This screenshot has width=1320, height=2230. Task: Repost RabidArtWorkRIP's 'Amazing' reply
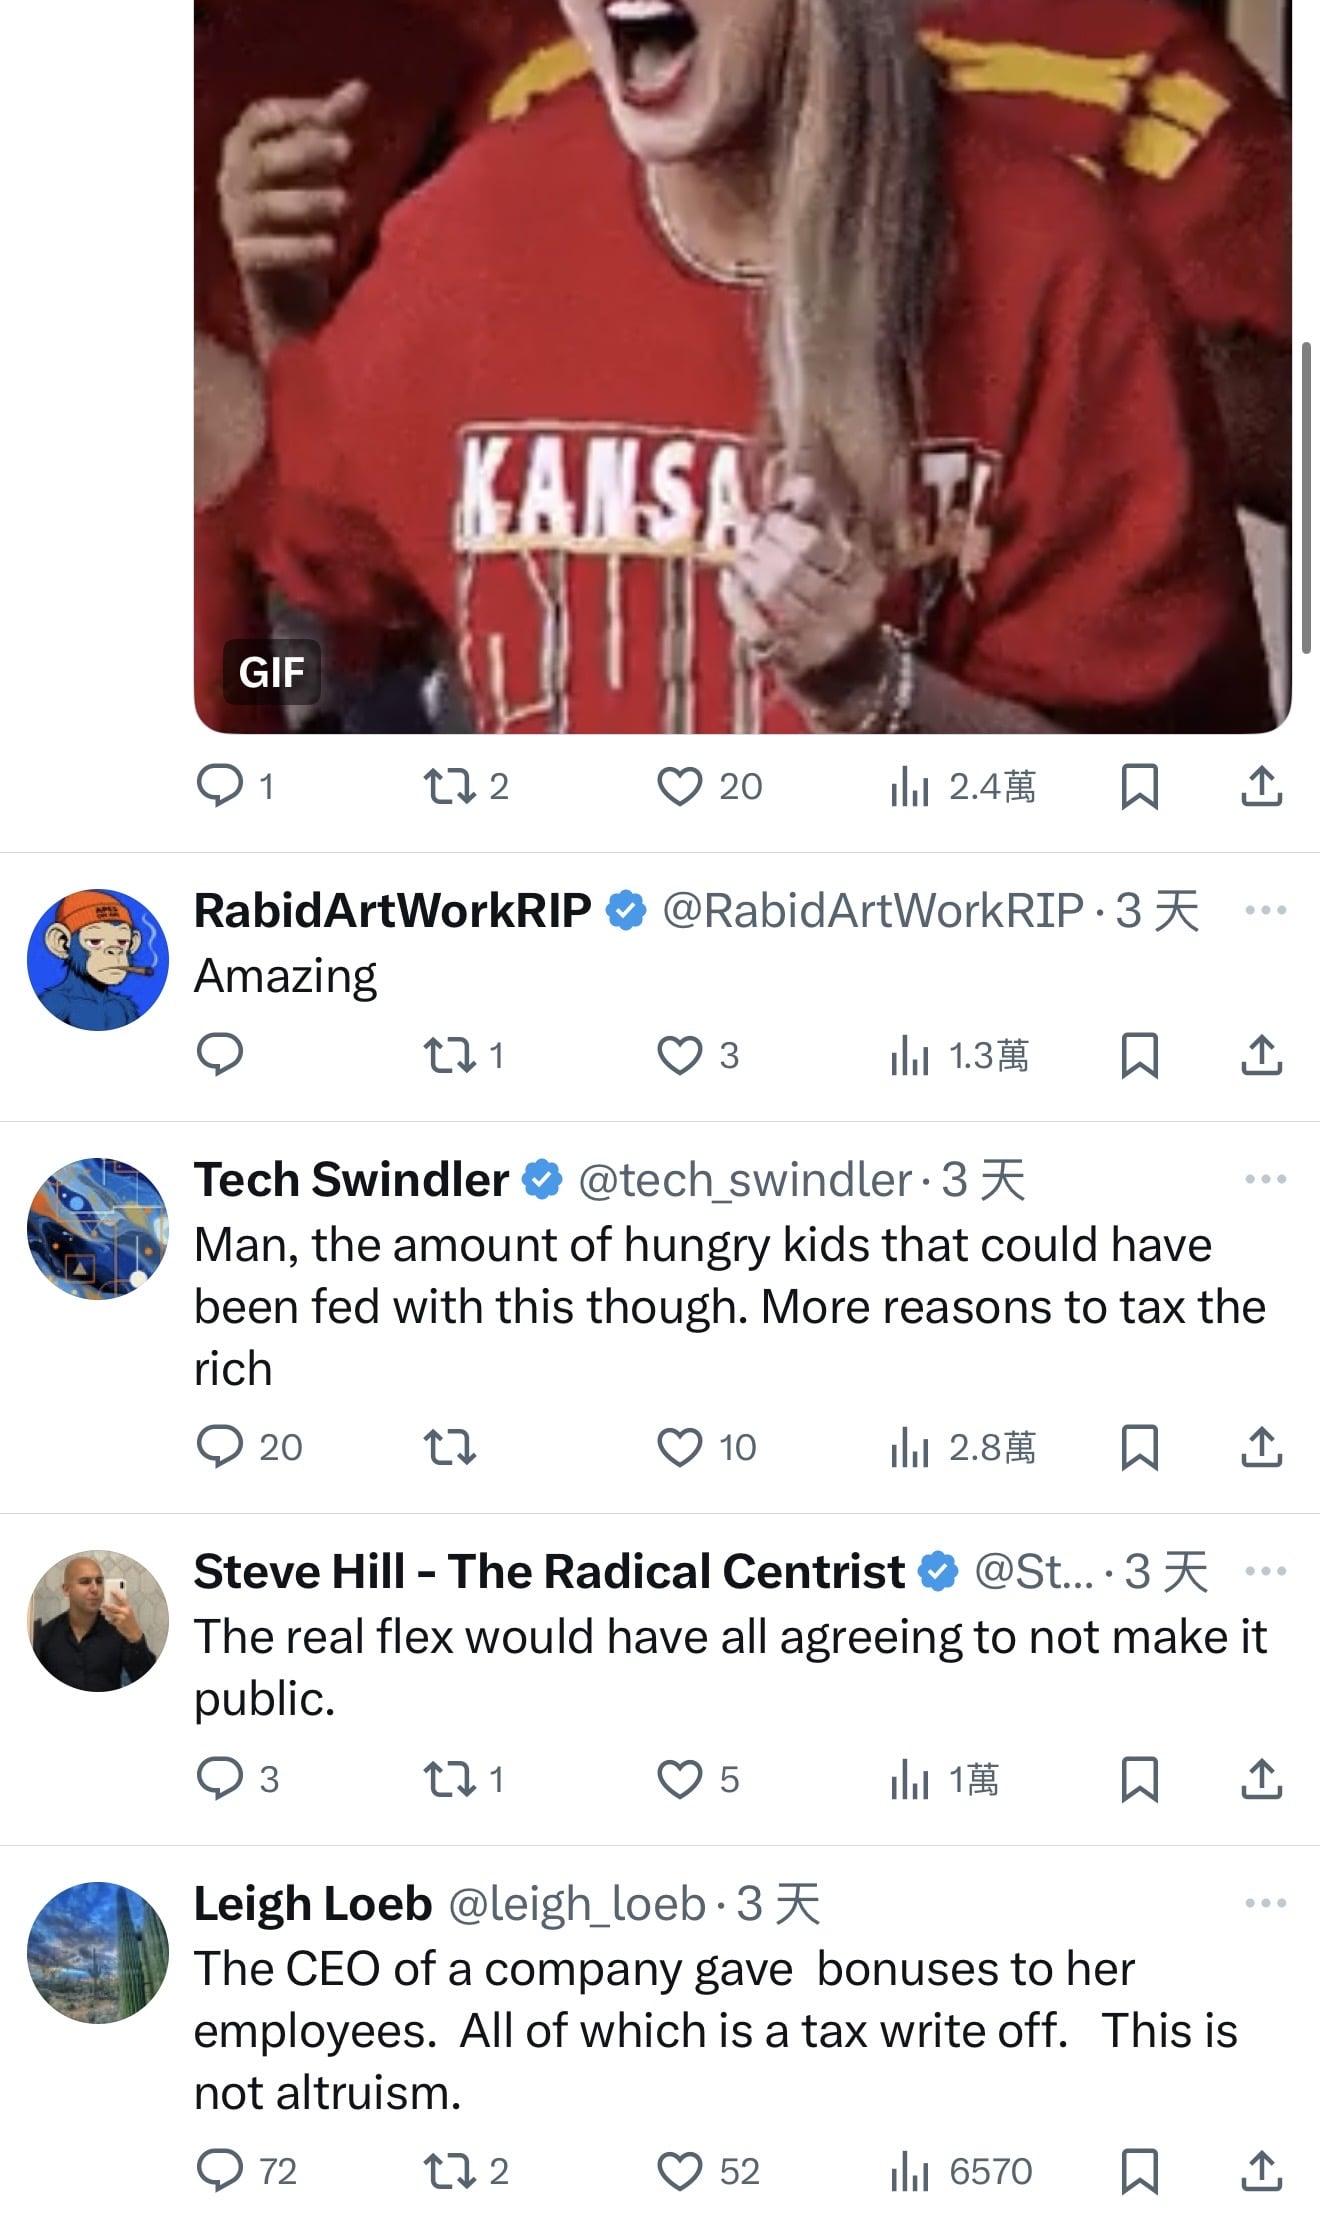coord(450,1055)
